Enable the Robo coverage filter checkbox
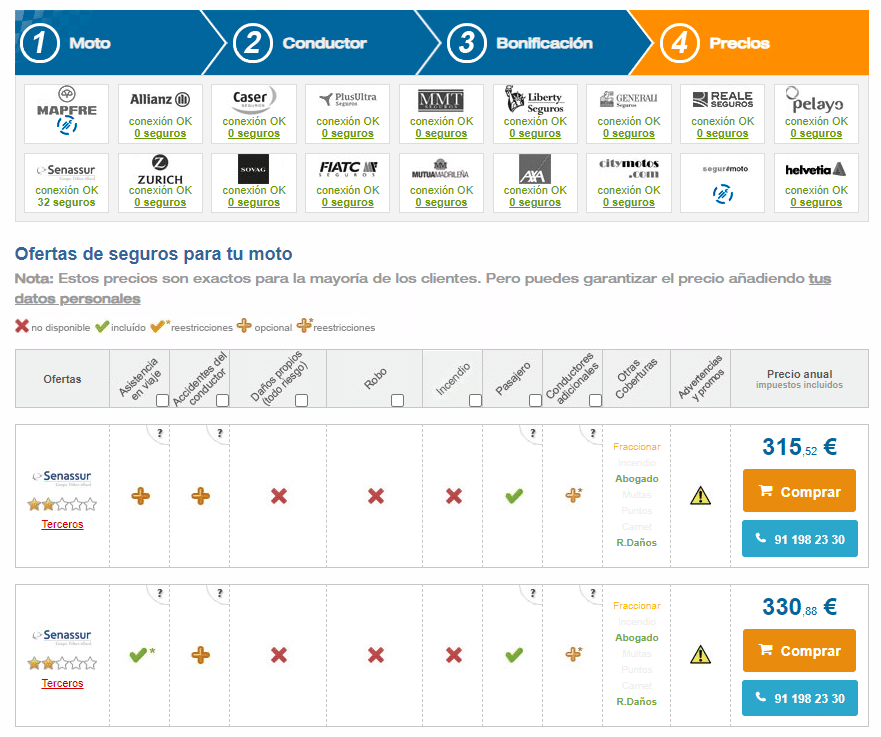 [x=397, y=400]
